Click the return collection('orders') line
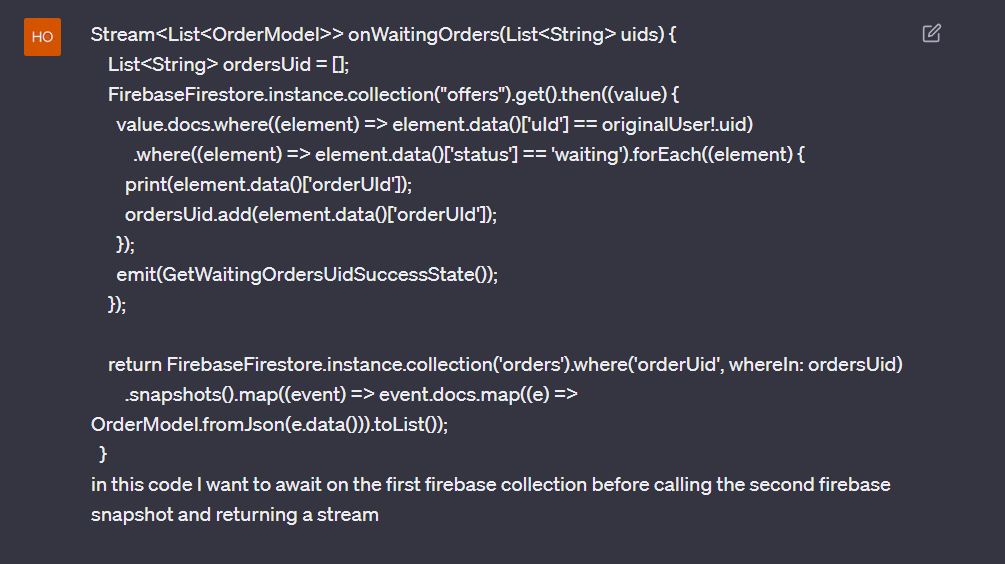 click(x=505, y=365)
